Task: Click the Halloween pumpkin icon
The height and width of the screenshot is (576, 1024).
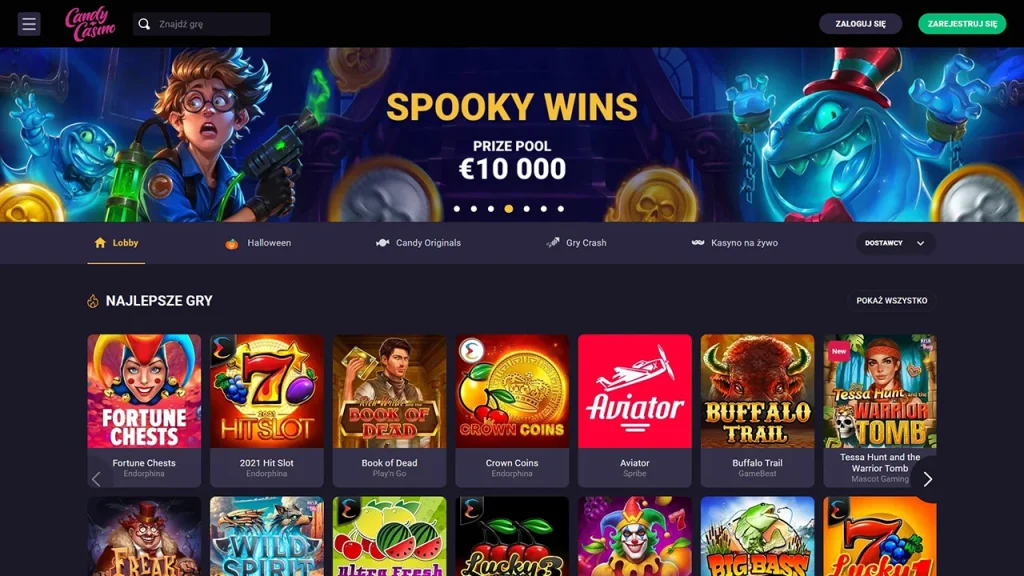Action: pyautogui.click(x=232, y=243)
